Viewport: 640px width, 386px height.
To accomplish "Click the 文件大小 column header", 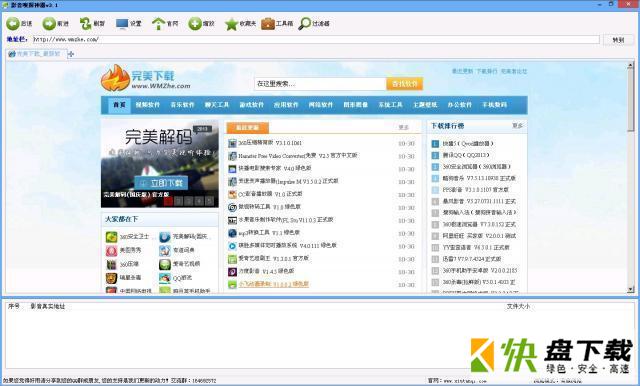I will point(518,306).
